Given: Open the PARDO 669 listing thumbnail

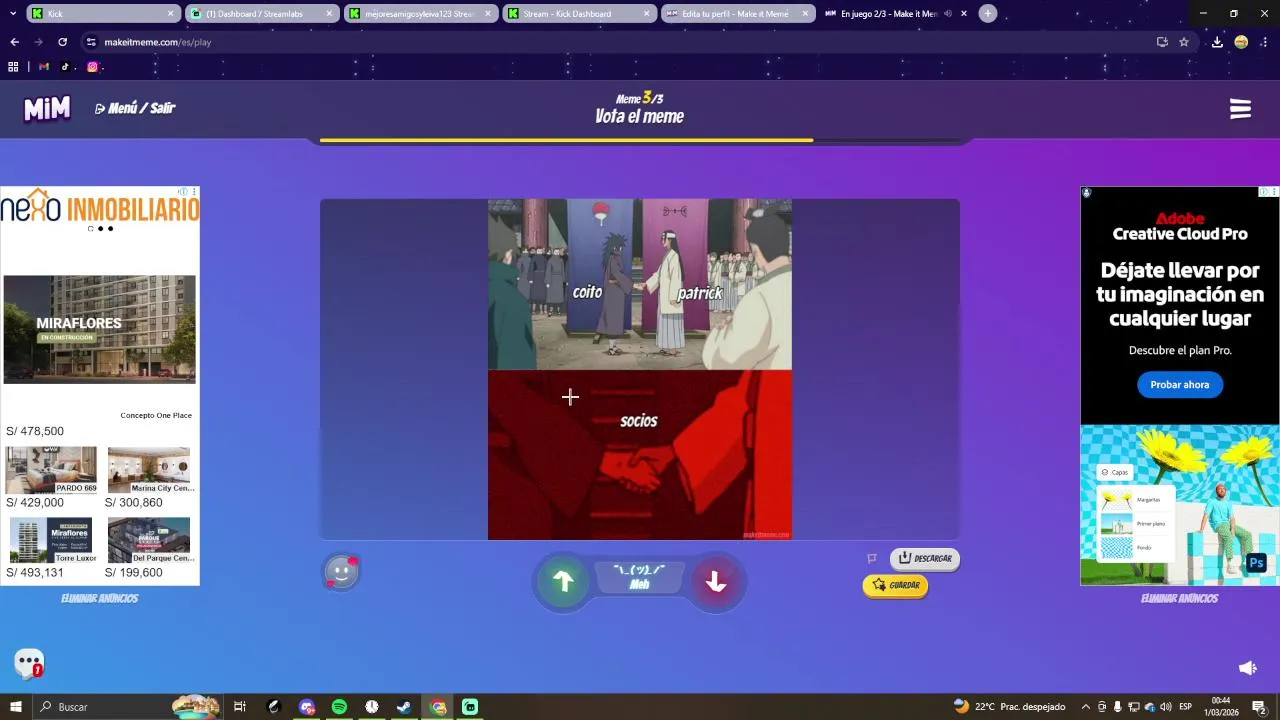Looking at the screenshot, I should click(x=52, y=470).
